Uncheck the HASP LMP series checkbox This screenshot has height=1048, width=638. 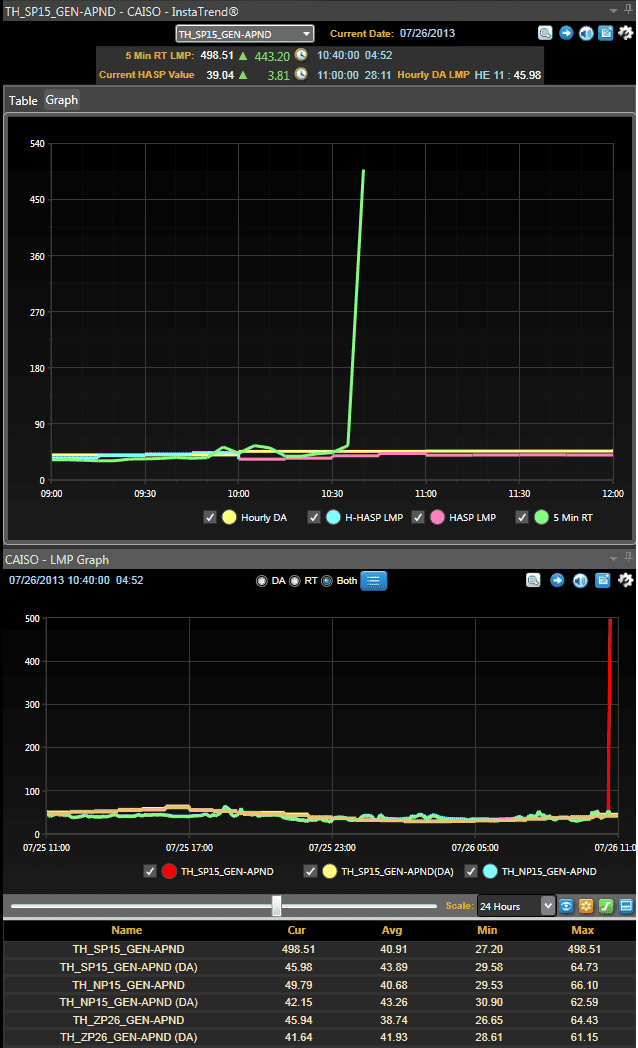(418, 517)
